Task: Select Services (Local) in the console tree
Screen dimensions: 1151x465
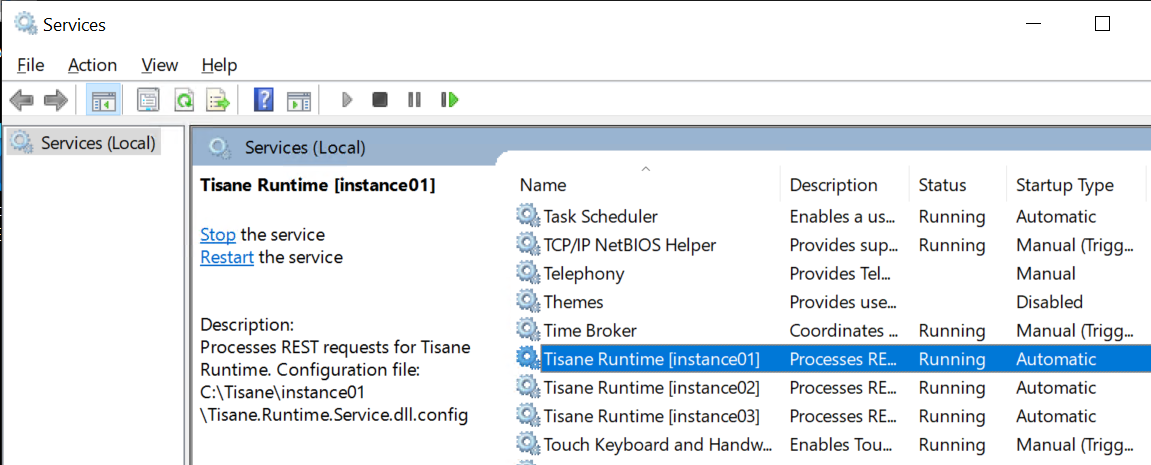Action: coord(84,143)
